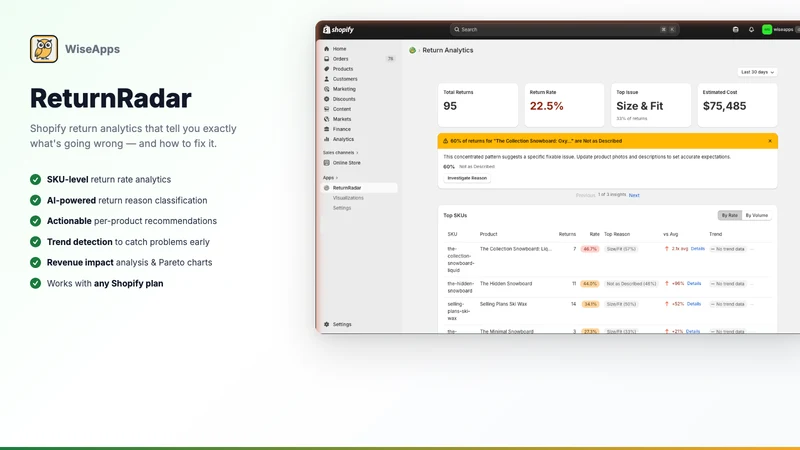The image size is (800, 450).
Task: Click the WiseApps owl logo
Action: point(44,49)
